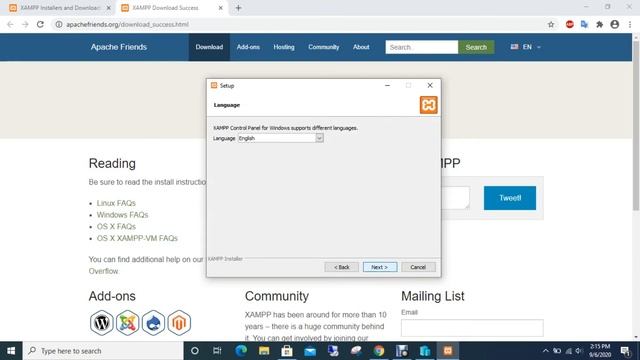This screenshot has height=360, width=640.
Task: Open Microsoft Store from taskbar
Action: pyautogui.click(x=287, y=351)
